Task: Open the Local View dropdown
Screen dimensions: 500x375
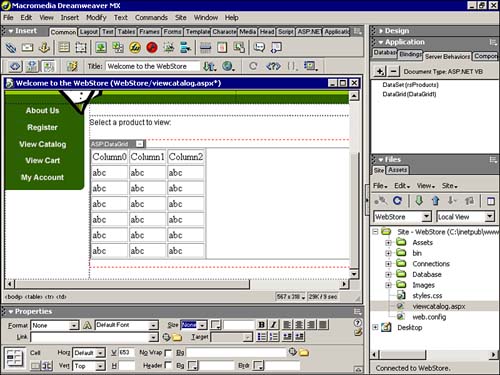Action: coord(489,217)
